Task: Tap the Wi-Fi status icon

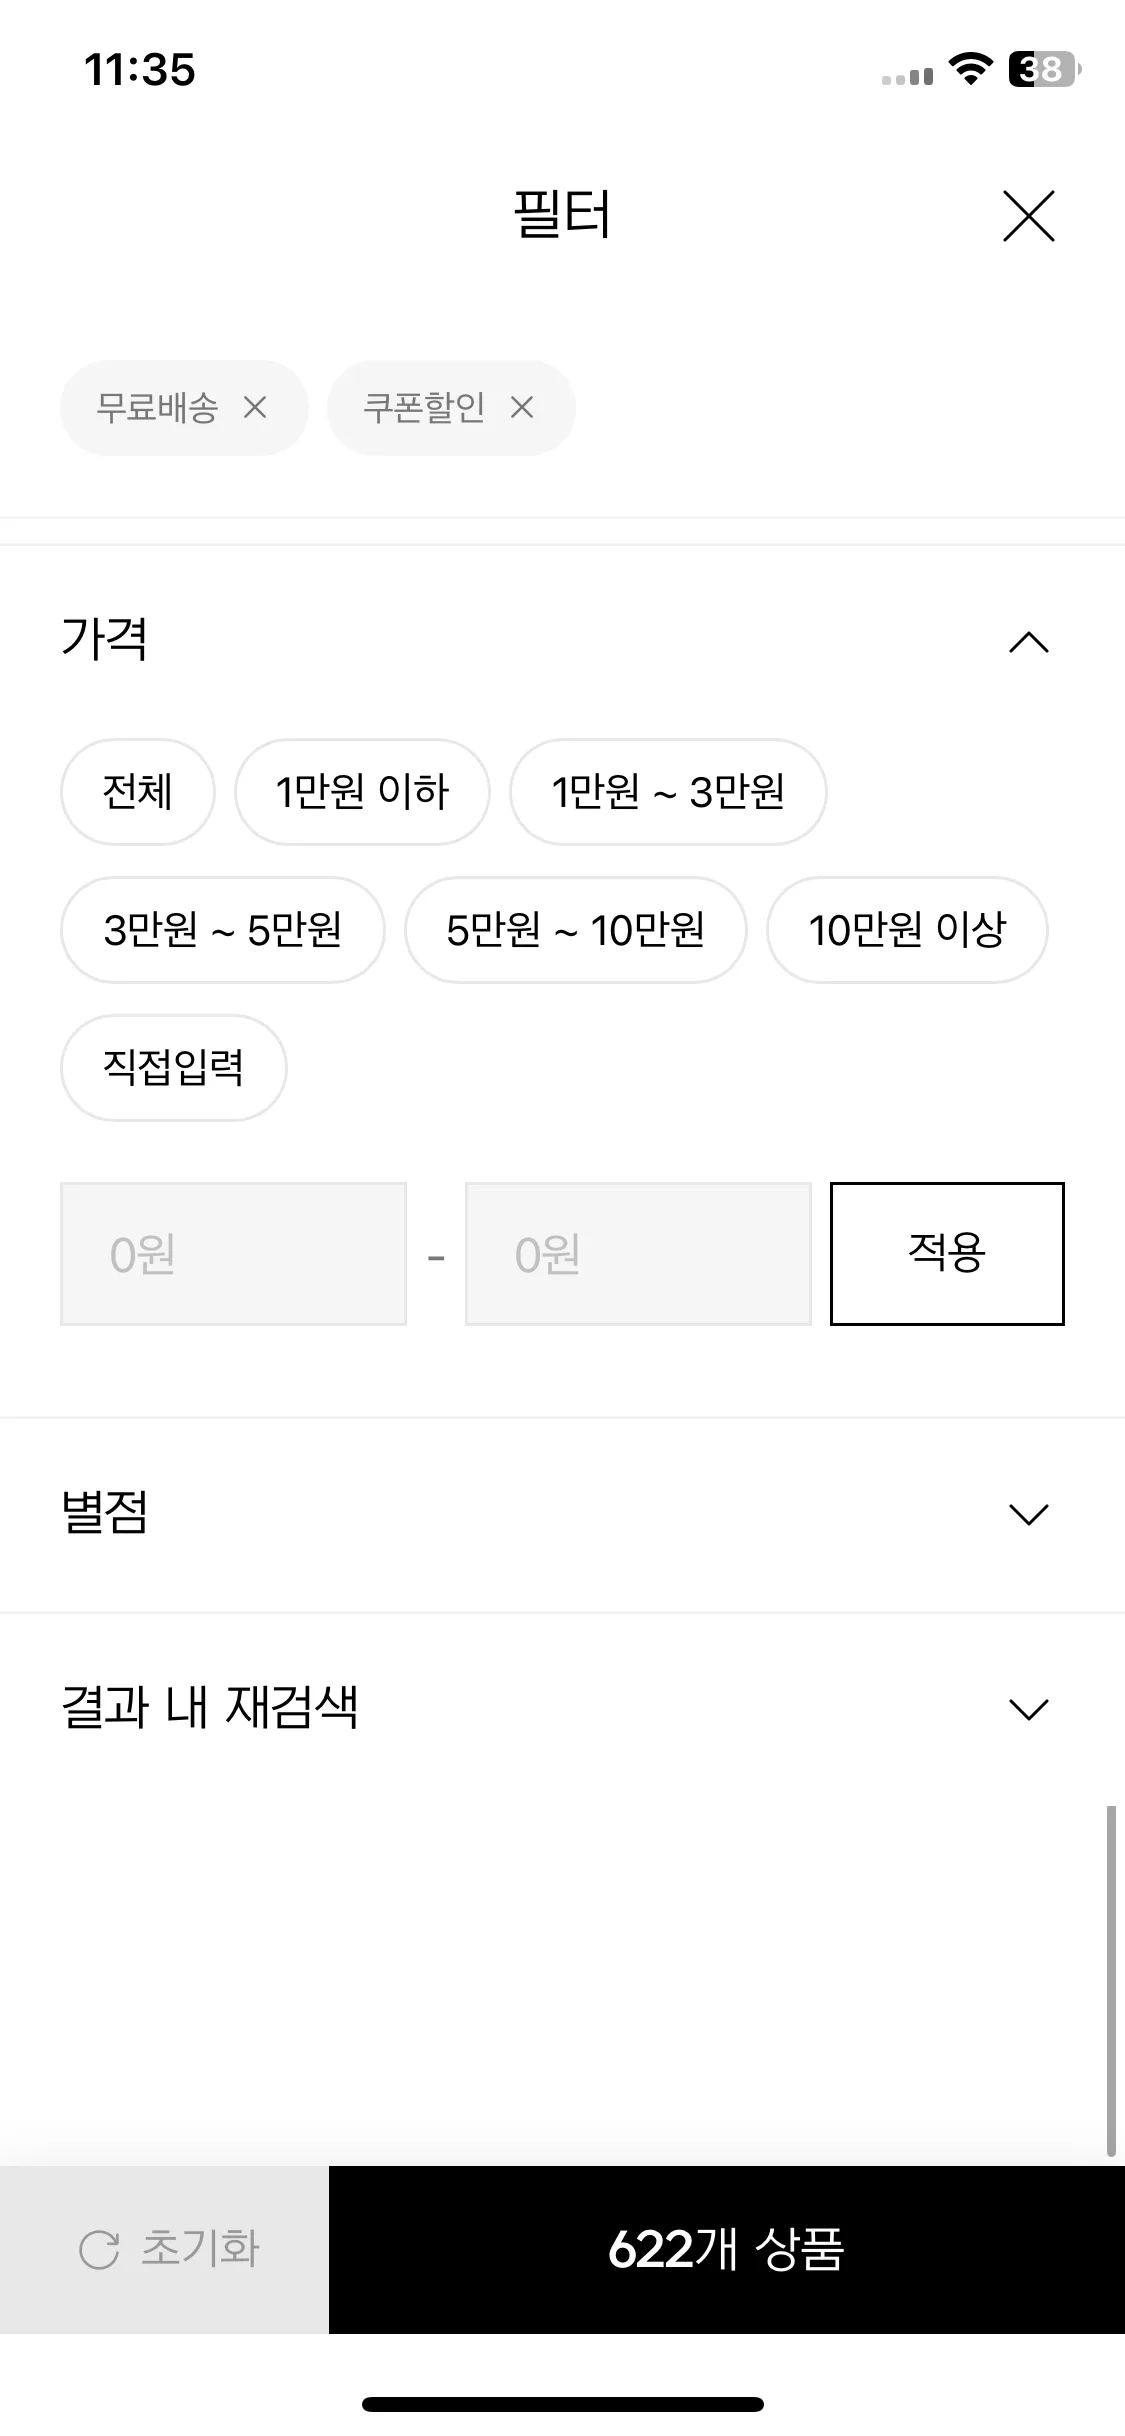Action: tap(970, 69)
